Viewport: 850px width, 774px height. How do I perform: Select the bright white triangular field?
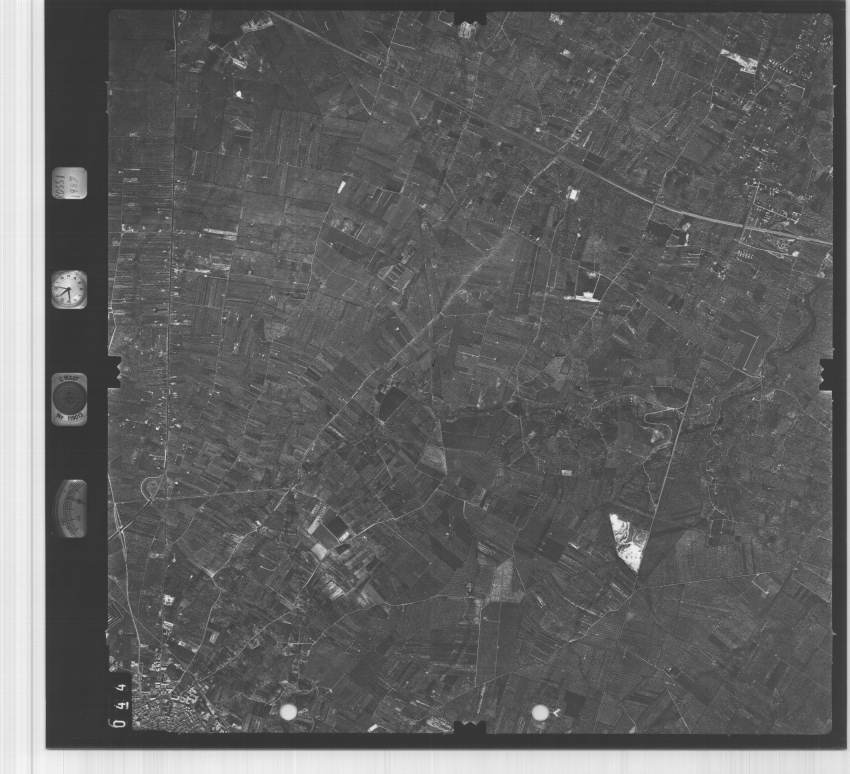pos(628,539)
